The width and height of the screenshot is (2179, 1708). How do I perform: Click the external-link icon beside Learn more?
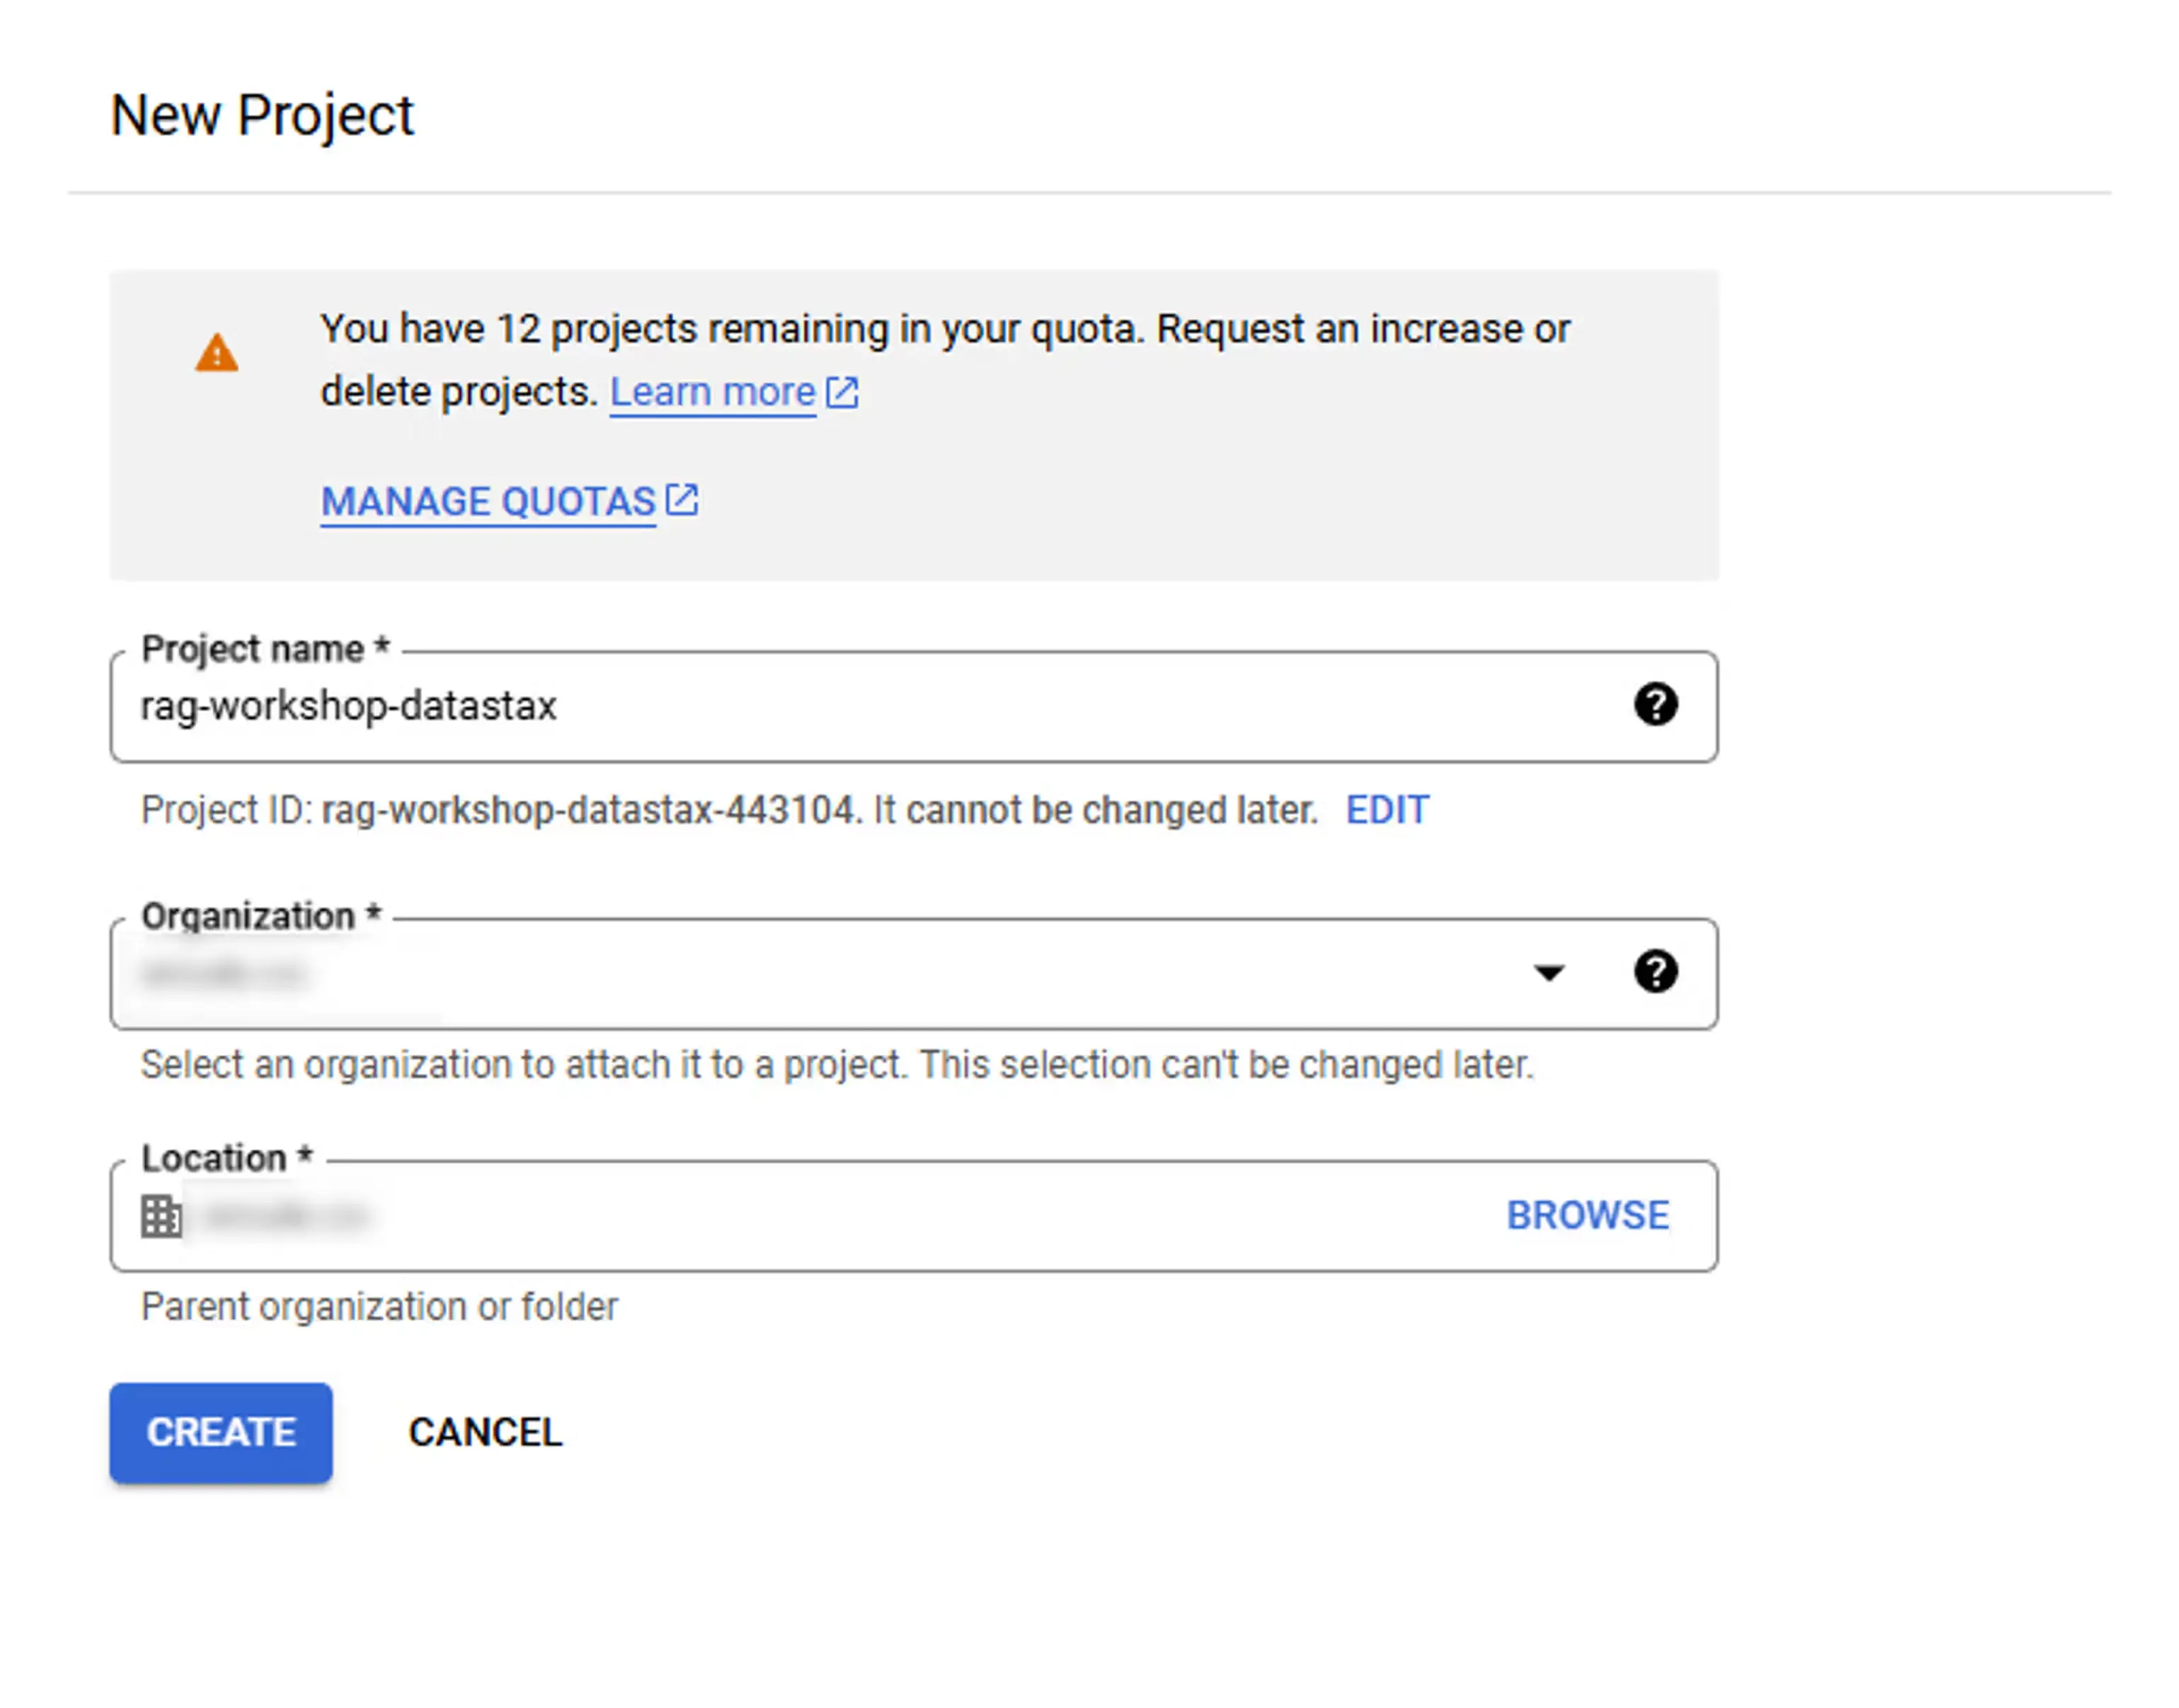pos(842,392)
